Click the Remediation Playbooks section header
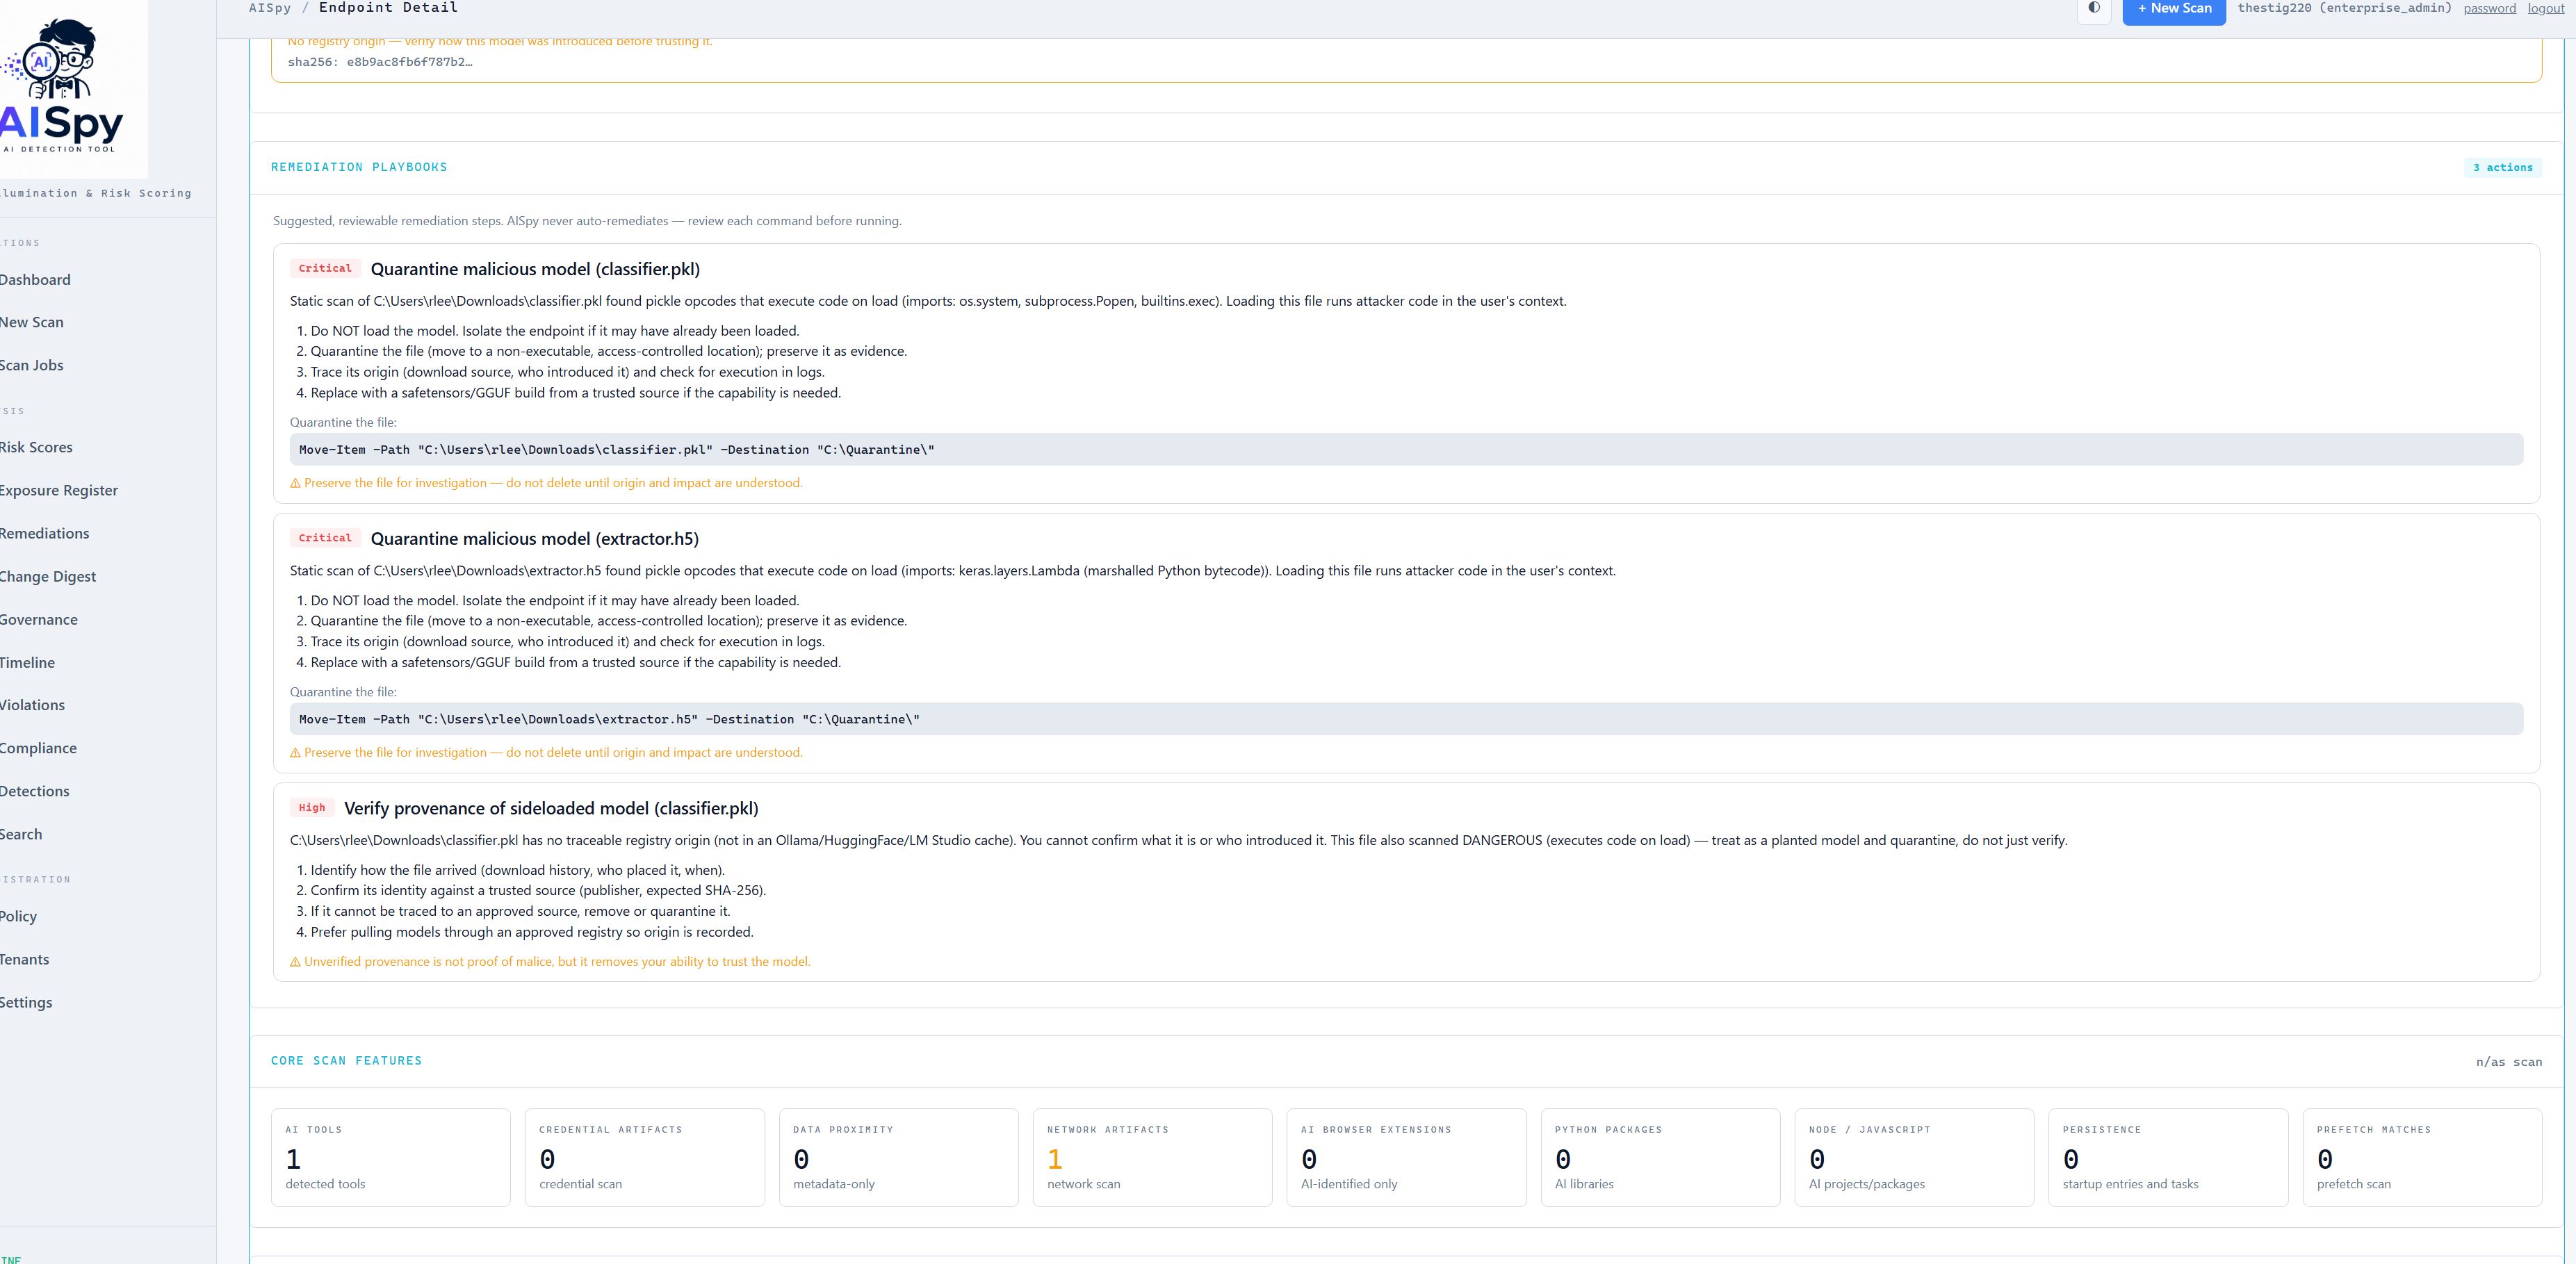Screen dimensions: 2576x1264 (359, 167)
